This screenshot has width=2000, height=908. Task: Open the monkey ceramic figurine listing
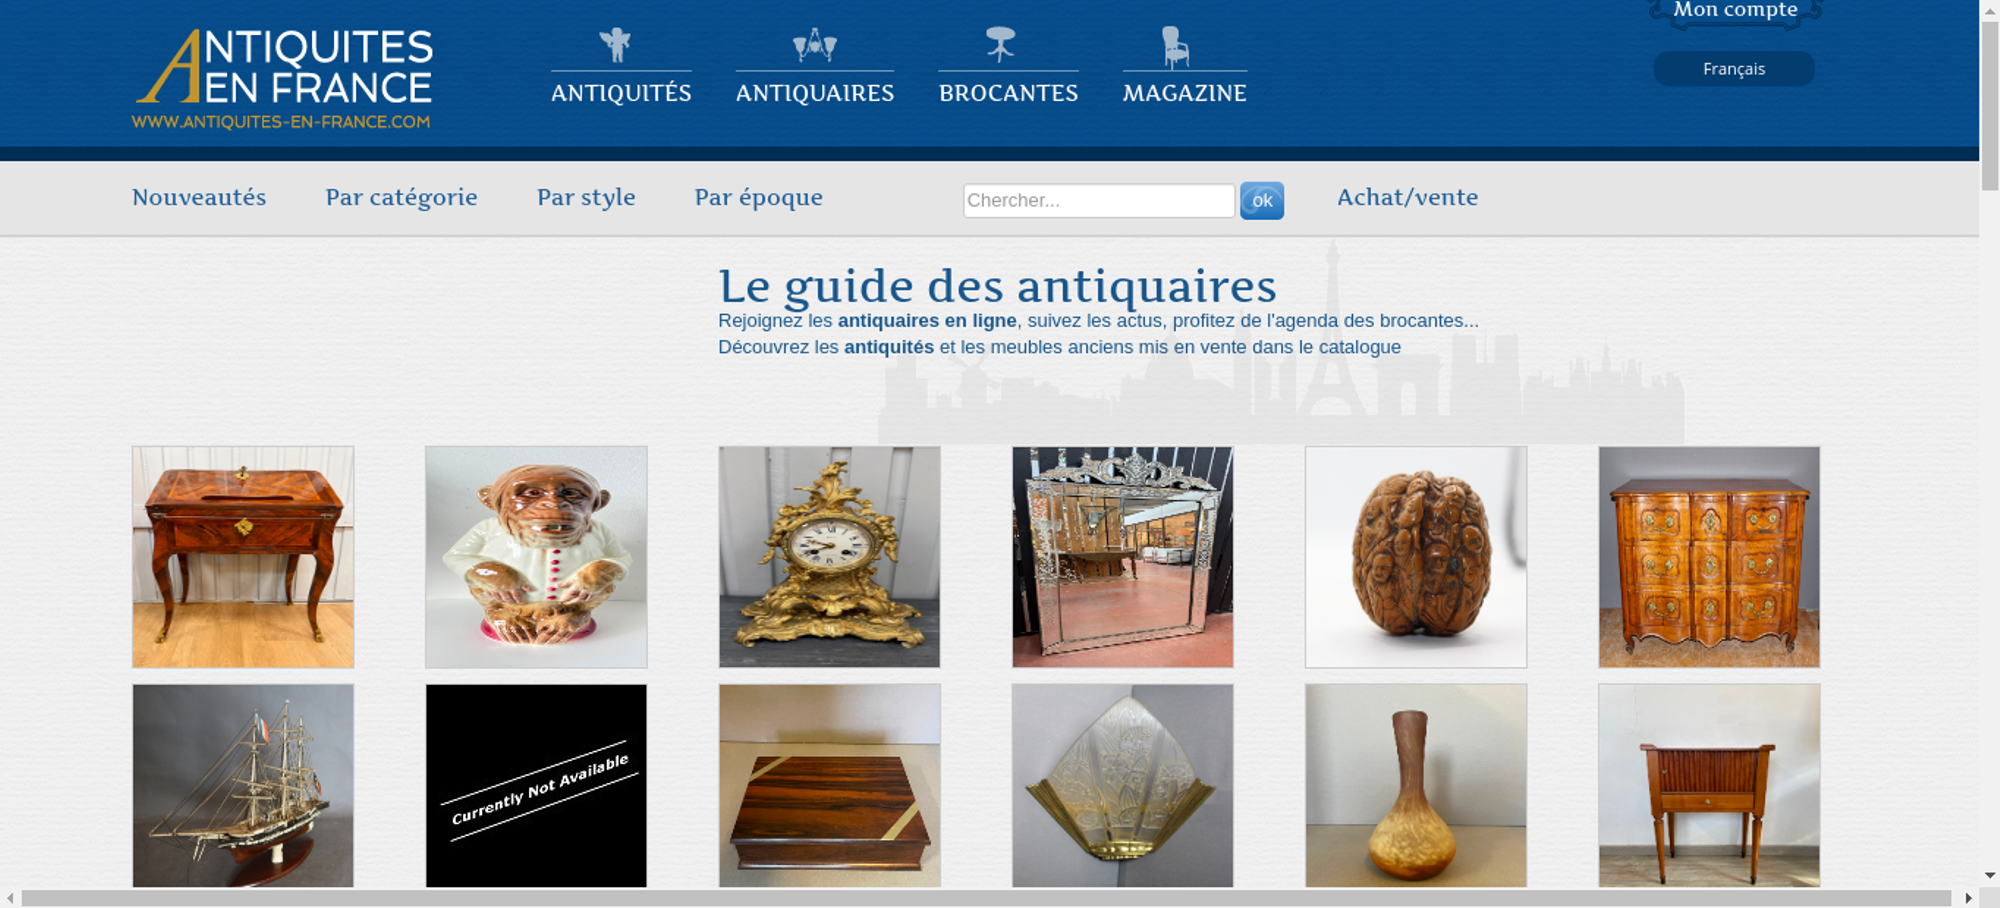point(536,557)
